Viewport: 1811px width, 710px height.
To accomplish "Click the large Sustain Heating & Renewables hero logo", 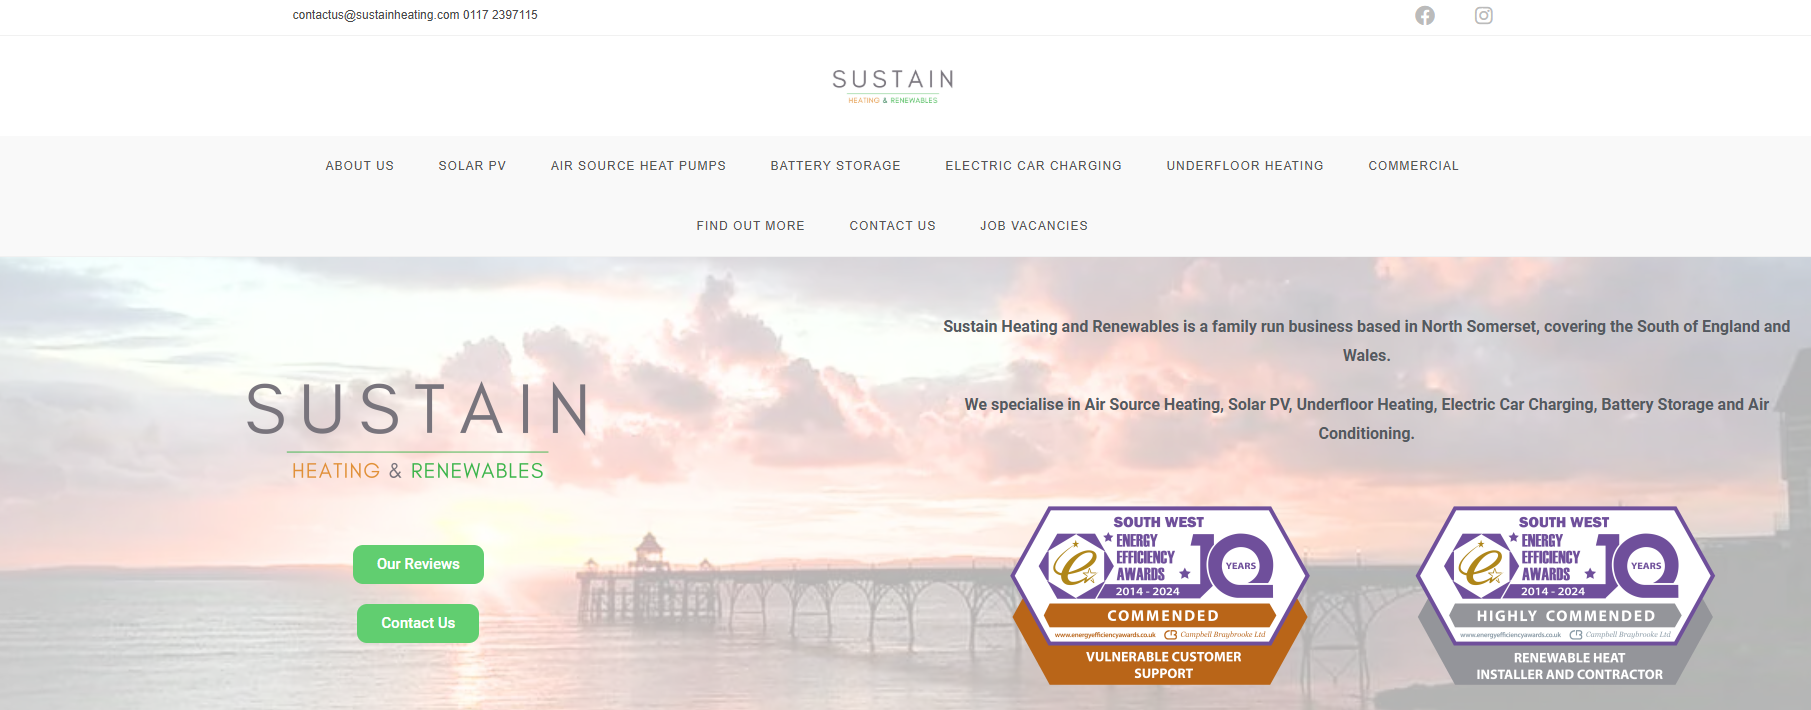I will click(417, 430).
